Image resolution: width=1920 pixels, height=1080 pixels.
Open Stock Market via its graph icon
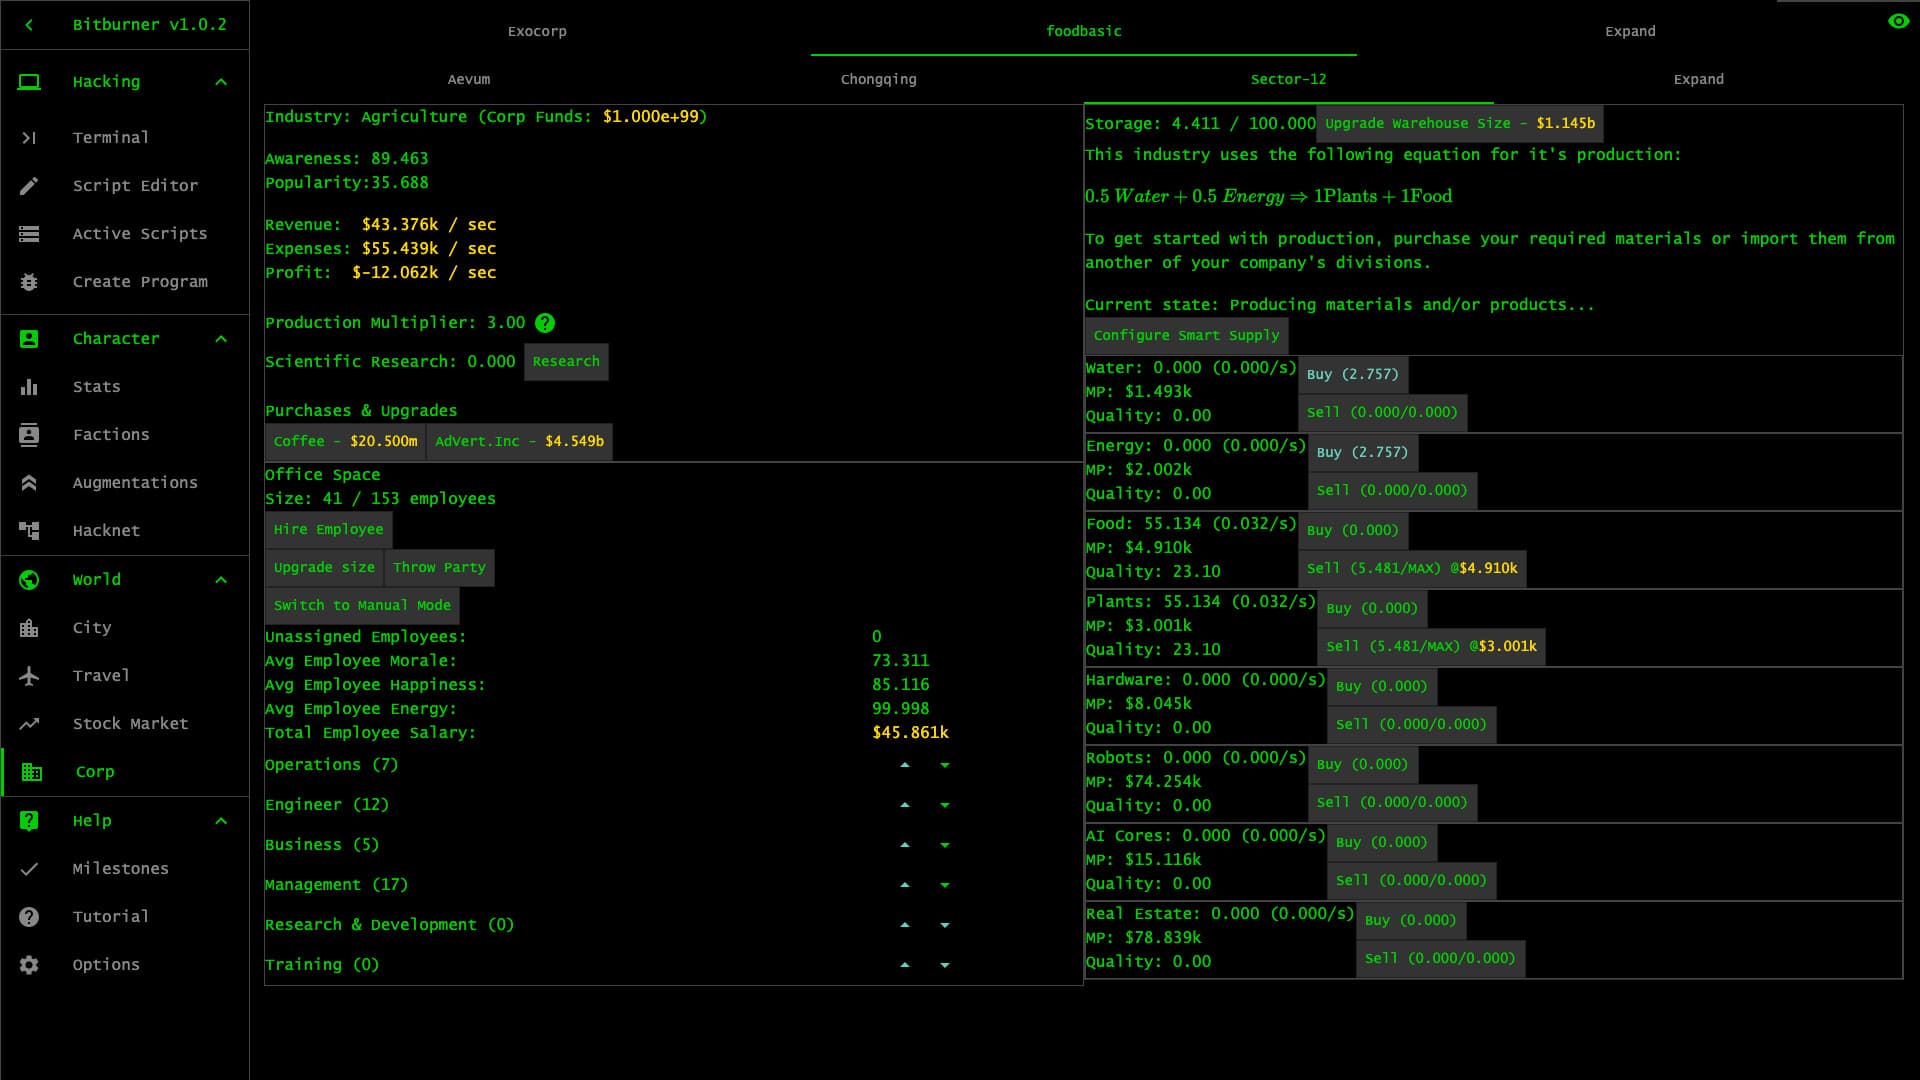tap(30, 723)
